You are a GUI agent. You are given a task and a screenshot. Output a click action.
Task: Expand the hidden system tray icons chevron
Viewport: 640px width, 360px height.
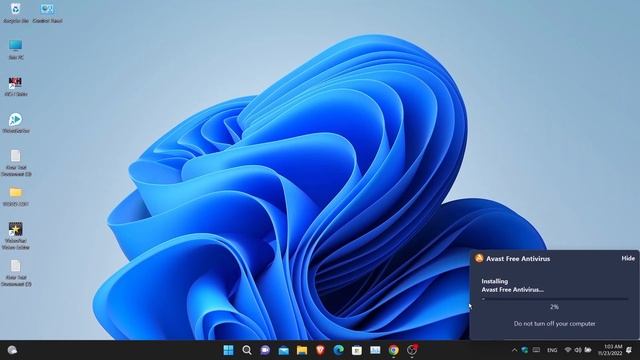pos(514,350)
